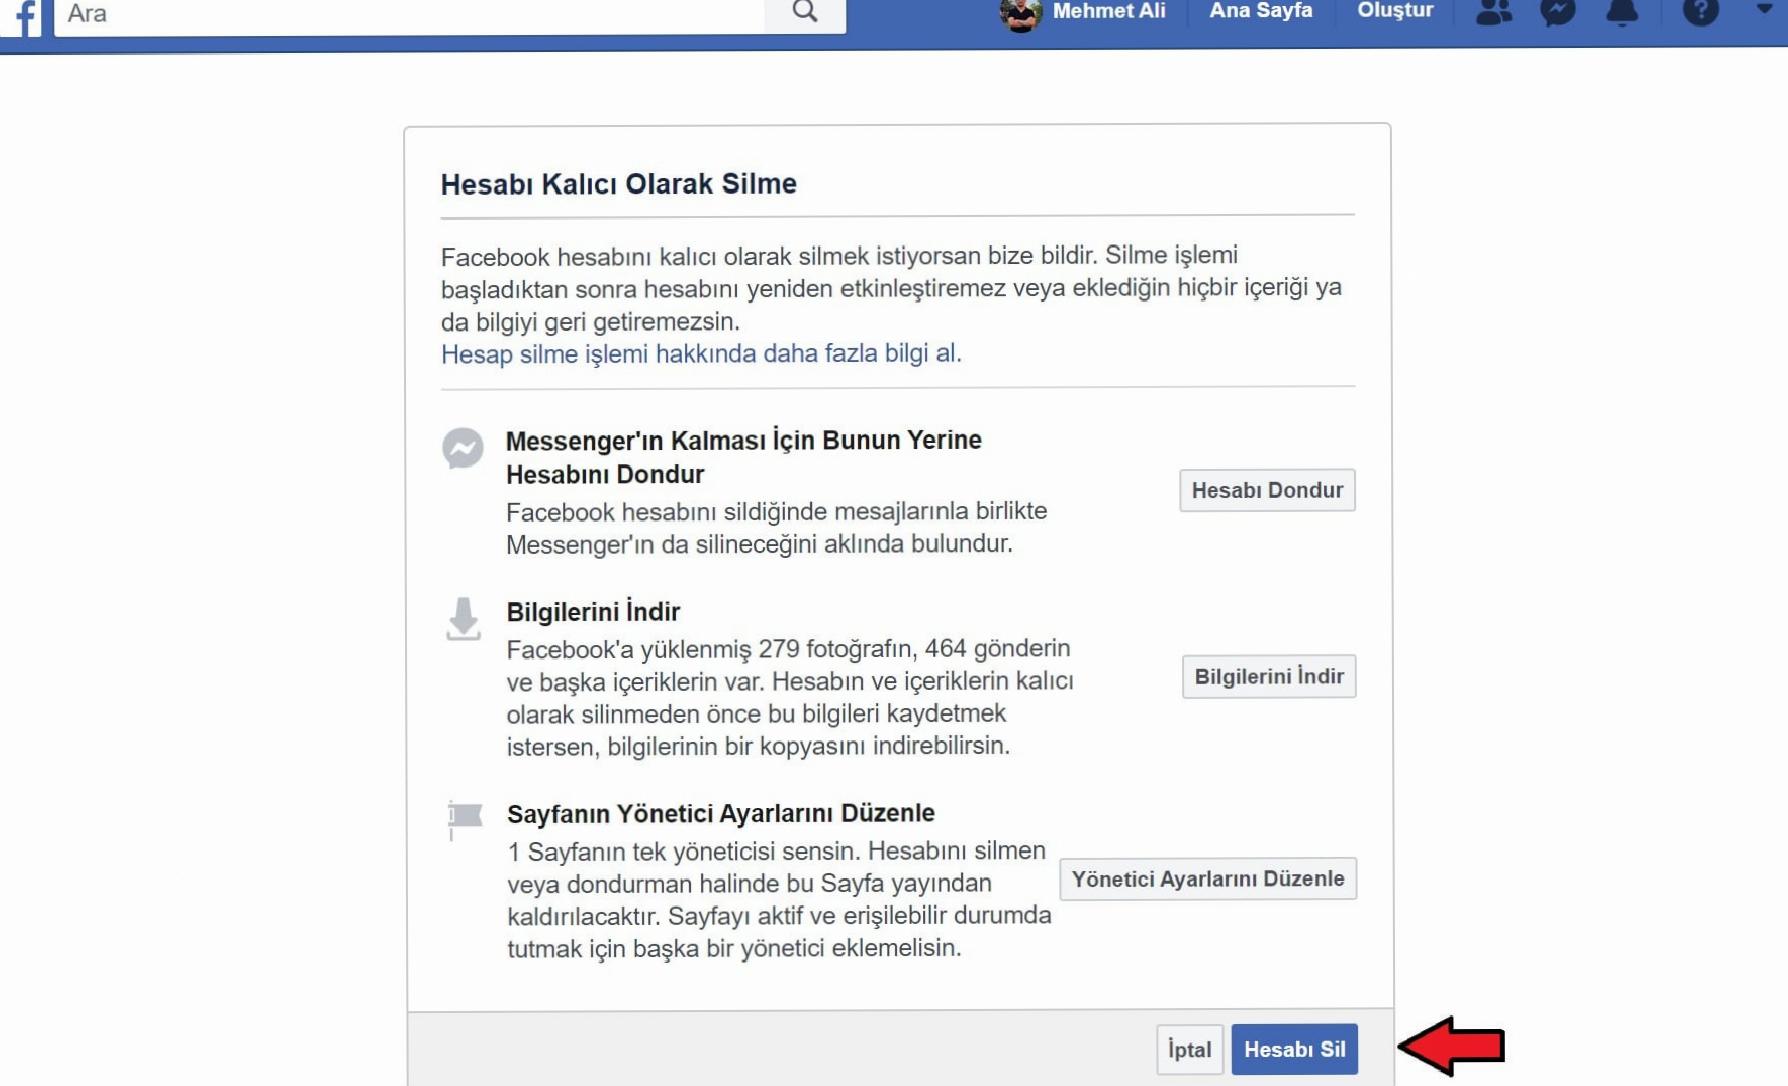
Task: Open the friend requests icon
Action: pos(1494,12)
